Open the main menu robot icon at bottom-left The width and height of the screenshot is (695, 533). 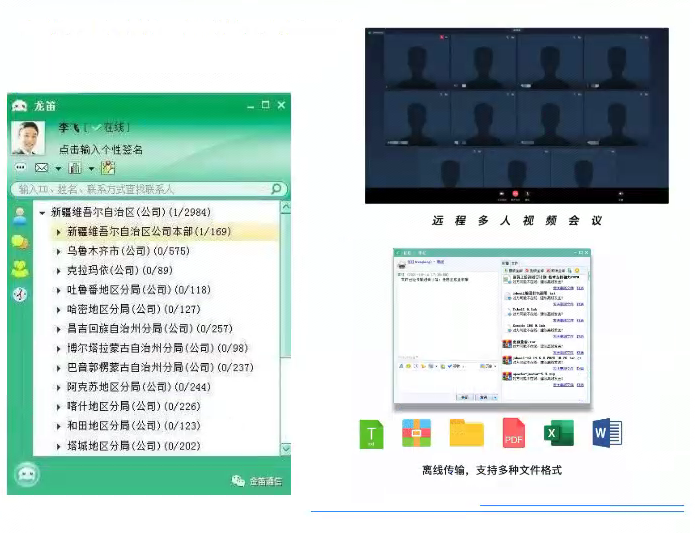(26, 476)
